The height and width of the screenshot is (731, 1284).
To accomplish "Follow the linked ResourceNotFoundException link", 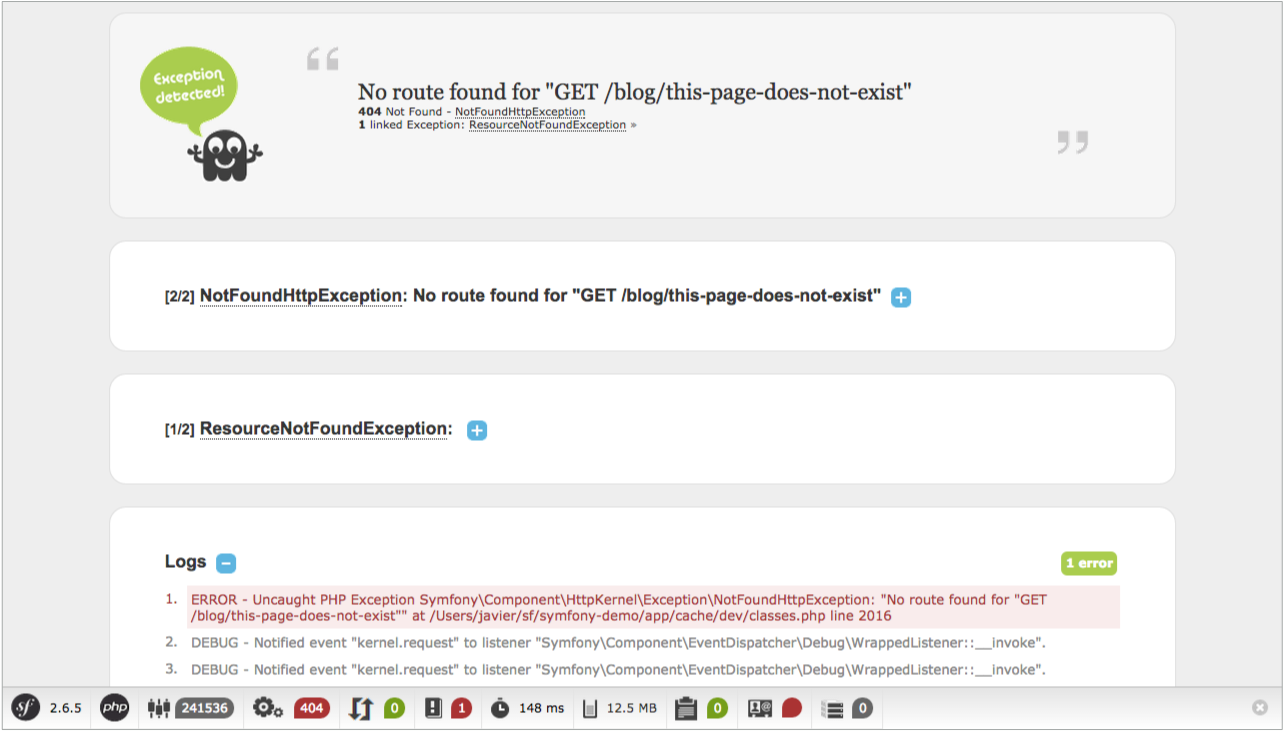I will 547,125.
